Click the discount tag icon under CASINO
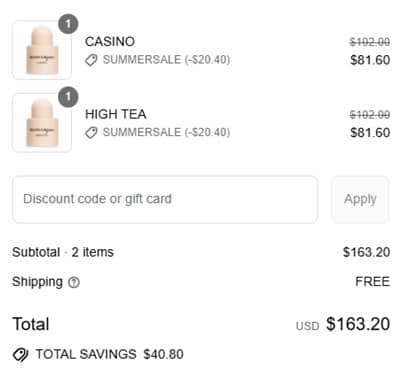 [x=91, y=60]
